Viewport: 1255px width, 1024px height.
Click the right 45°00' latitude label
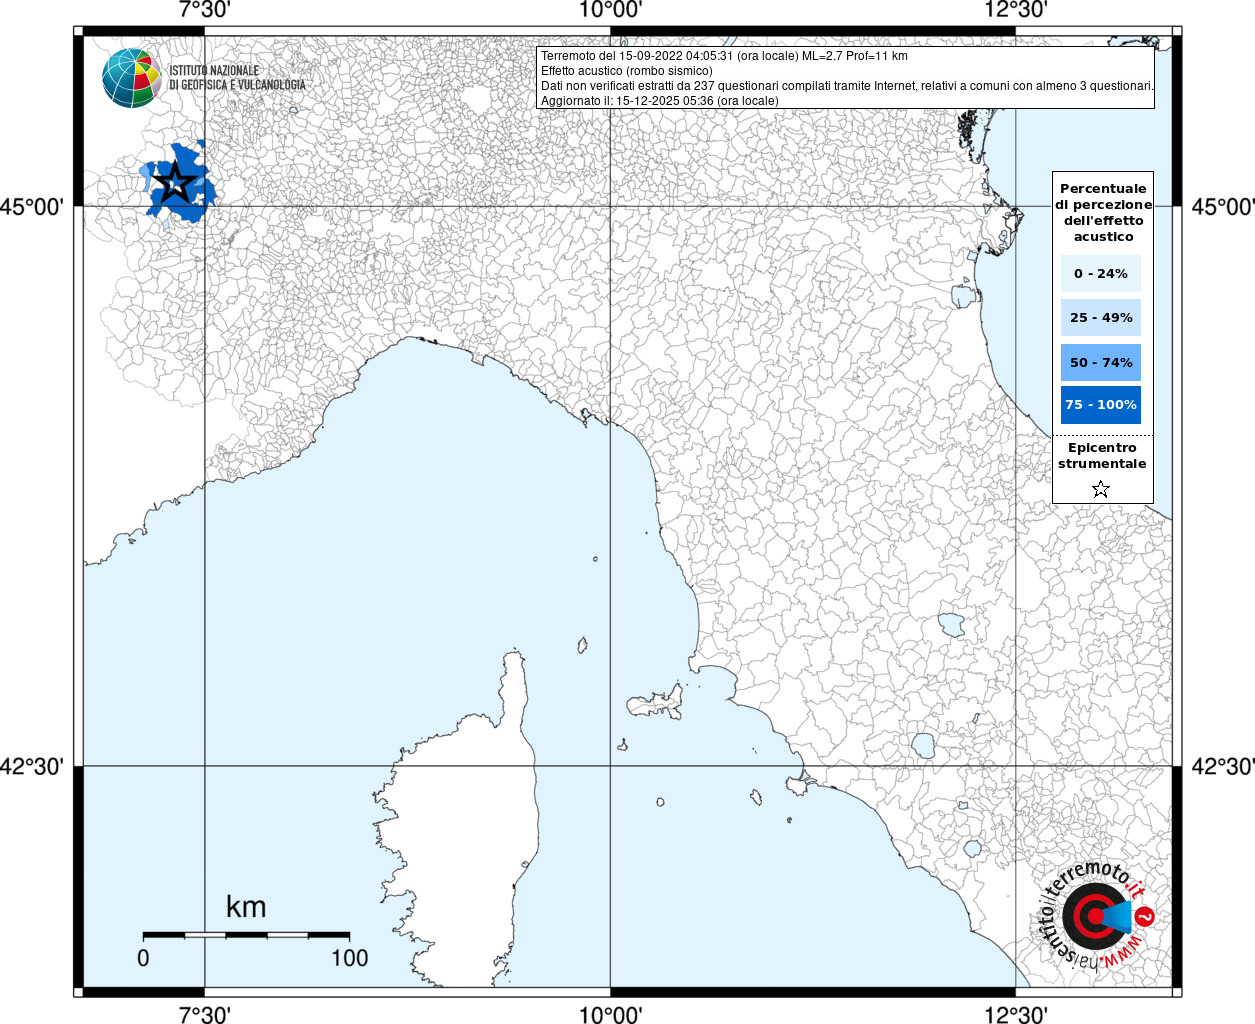(x=1223, y=207)
